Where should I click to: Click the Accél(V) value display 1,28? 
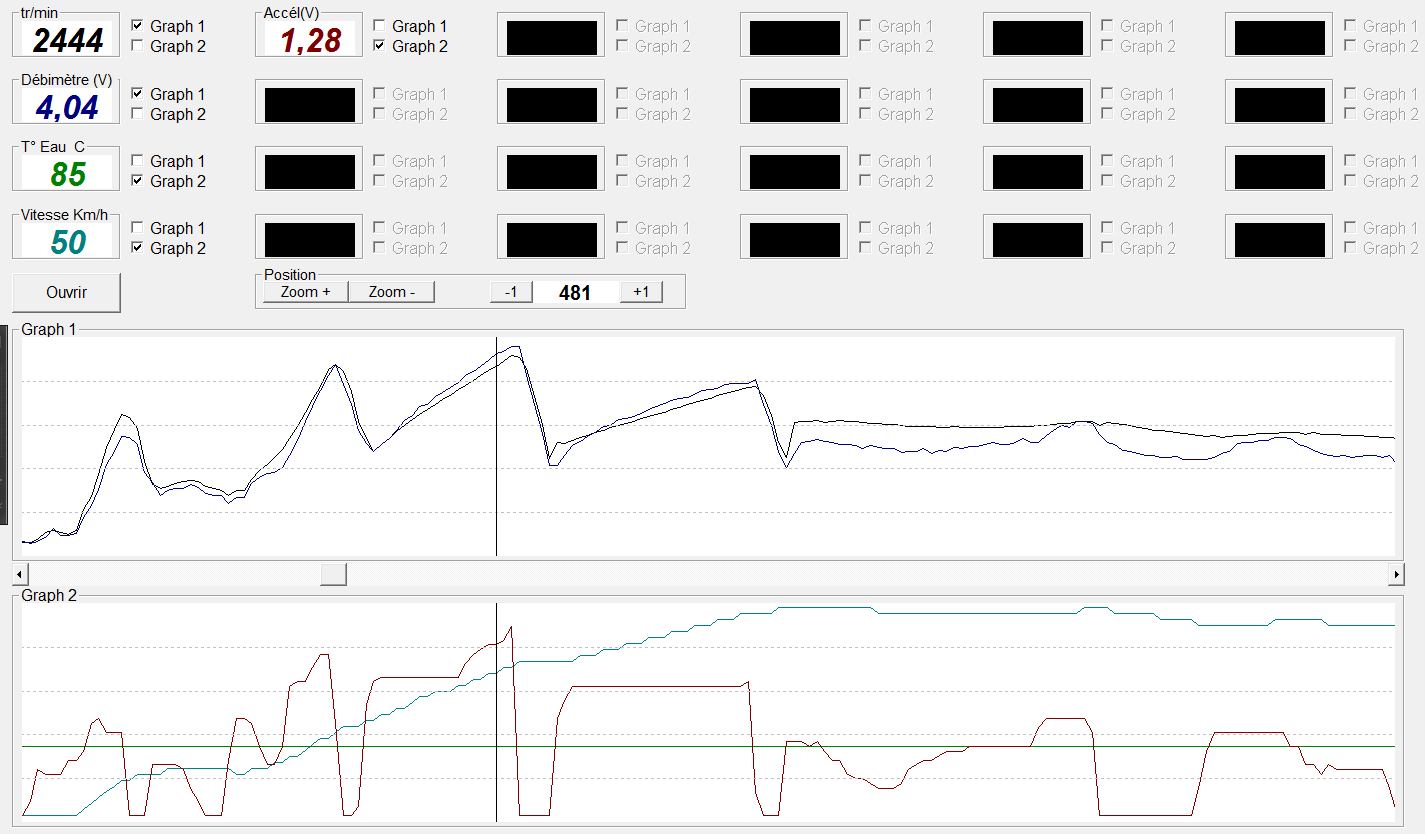pyautogui.click(x=311, y=39)
